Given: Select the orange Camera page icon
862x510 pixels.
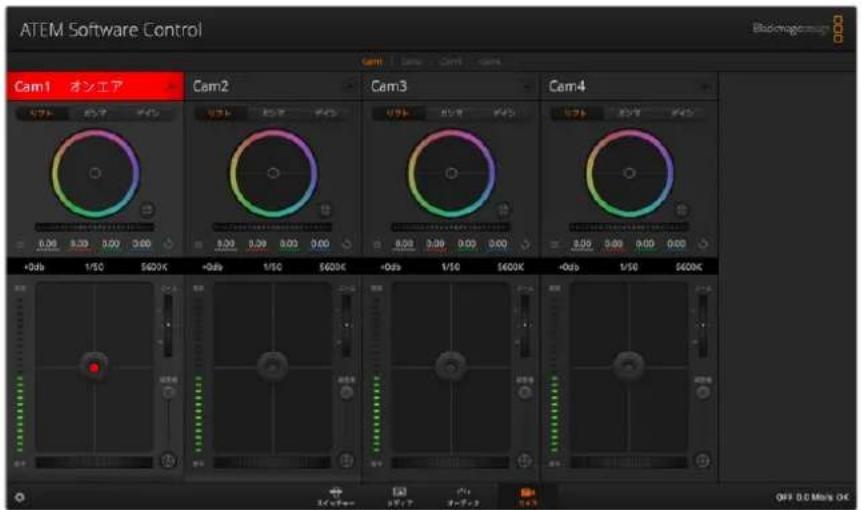Looking at the screenshot, I should click(x=527, y=496).
